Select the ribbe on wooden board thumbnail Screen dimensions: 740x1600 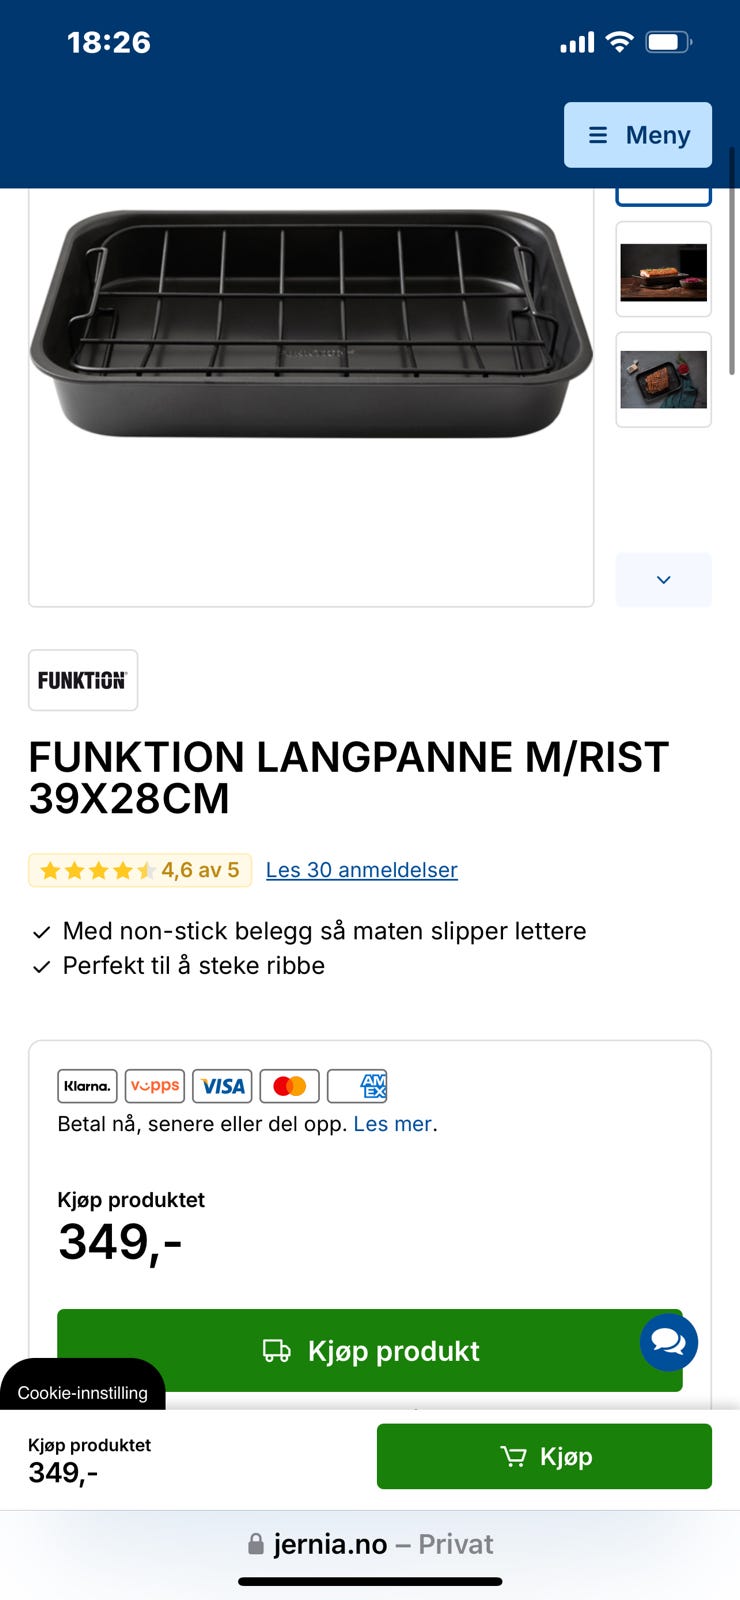tap(663, 271)
